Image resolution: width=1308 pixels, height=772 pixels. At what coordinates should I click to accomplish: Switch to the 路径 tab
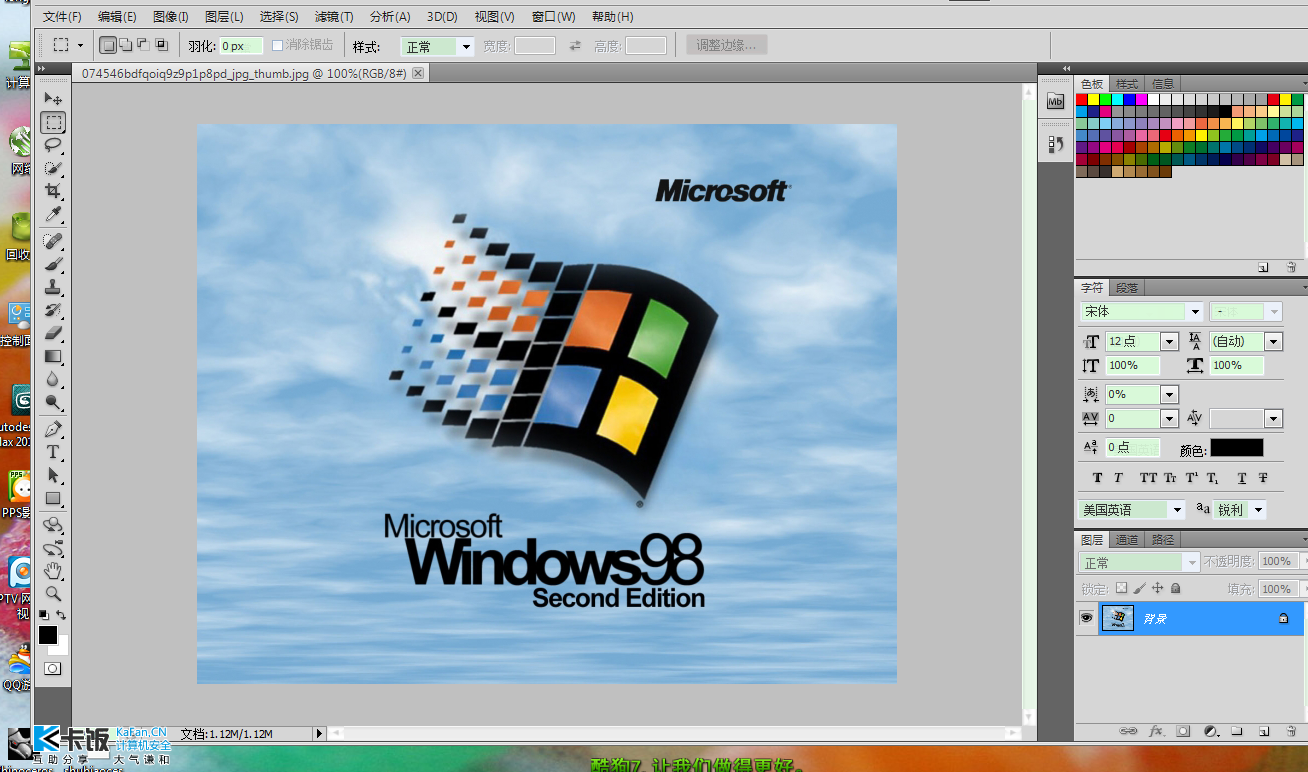[1163, 540]
